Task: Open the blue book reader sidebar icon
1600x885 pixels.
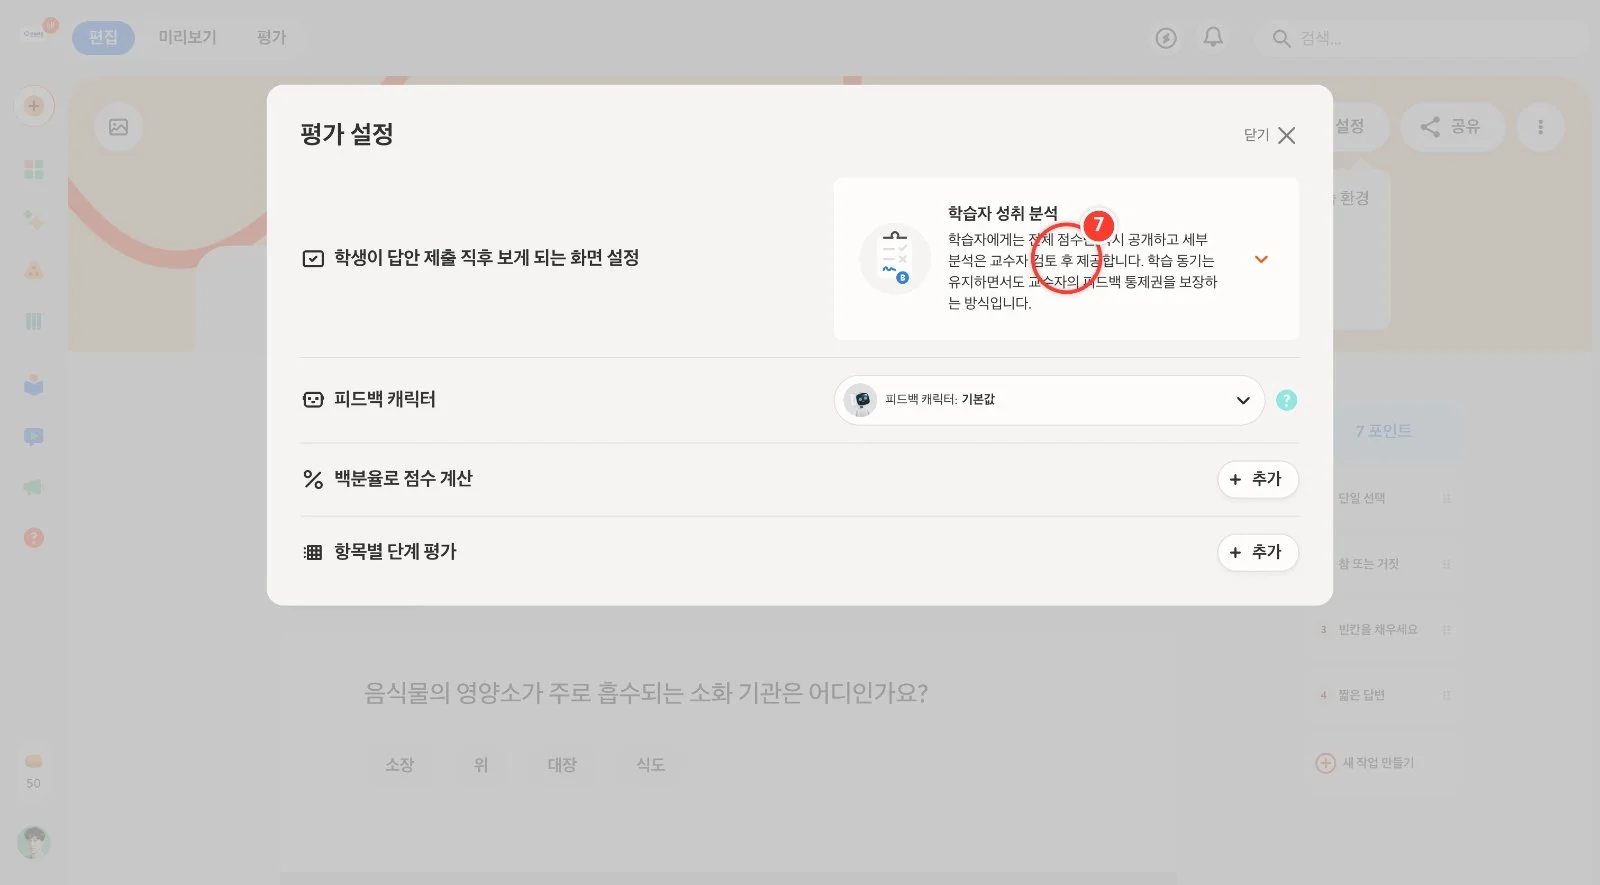Action: pos(34,385)
